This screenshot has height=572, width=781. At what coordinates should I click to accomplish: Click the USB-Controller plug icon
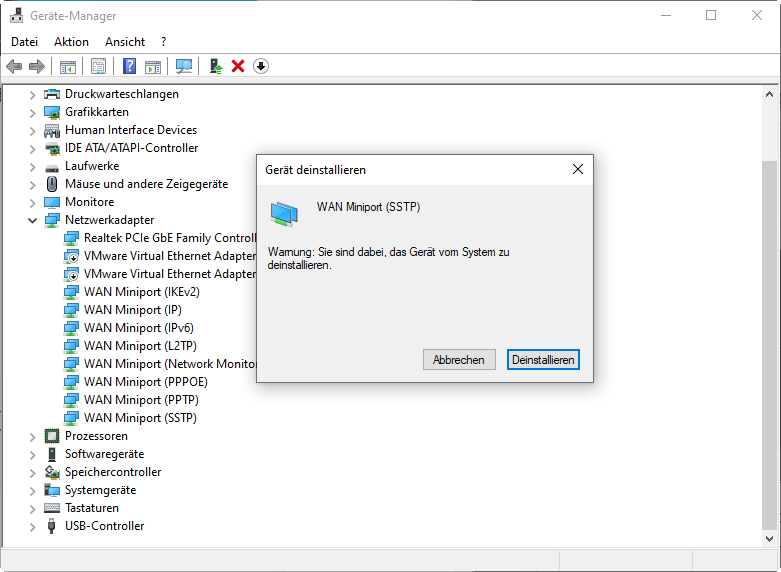[51, 526]
